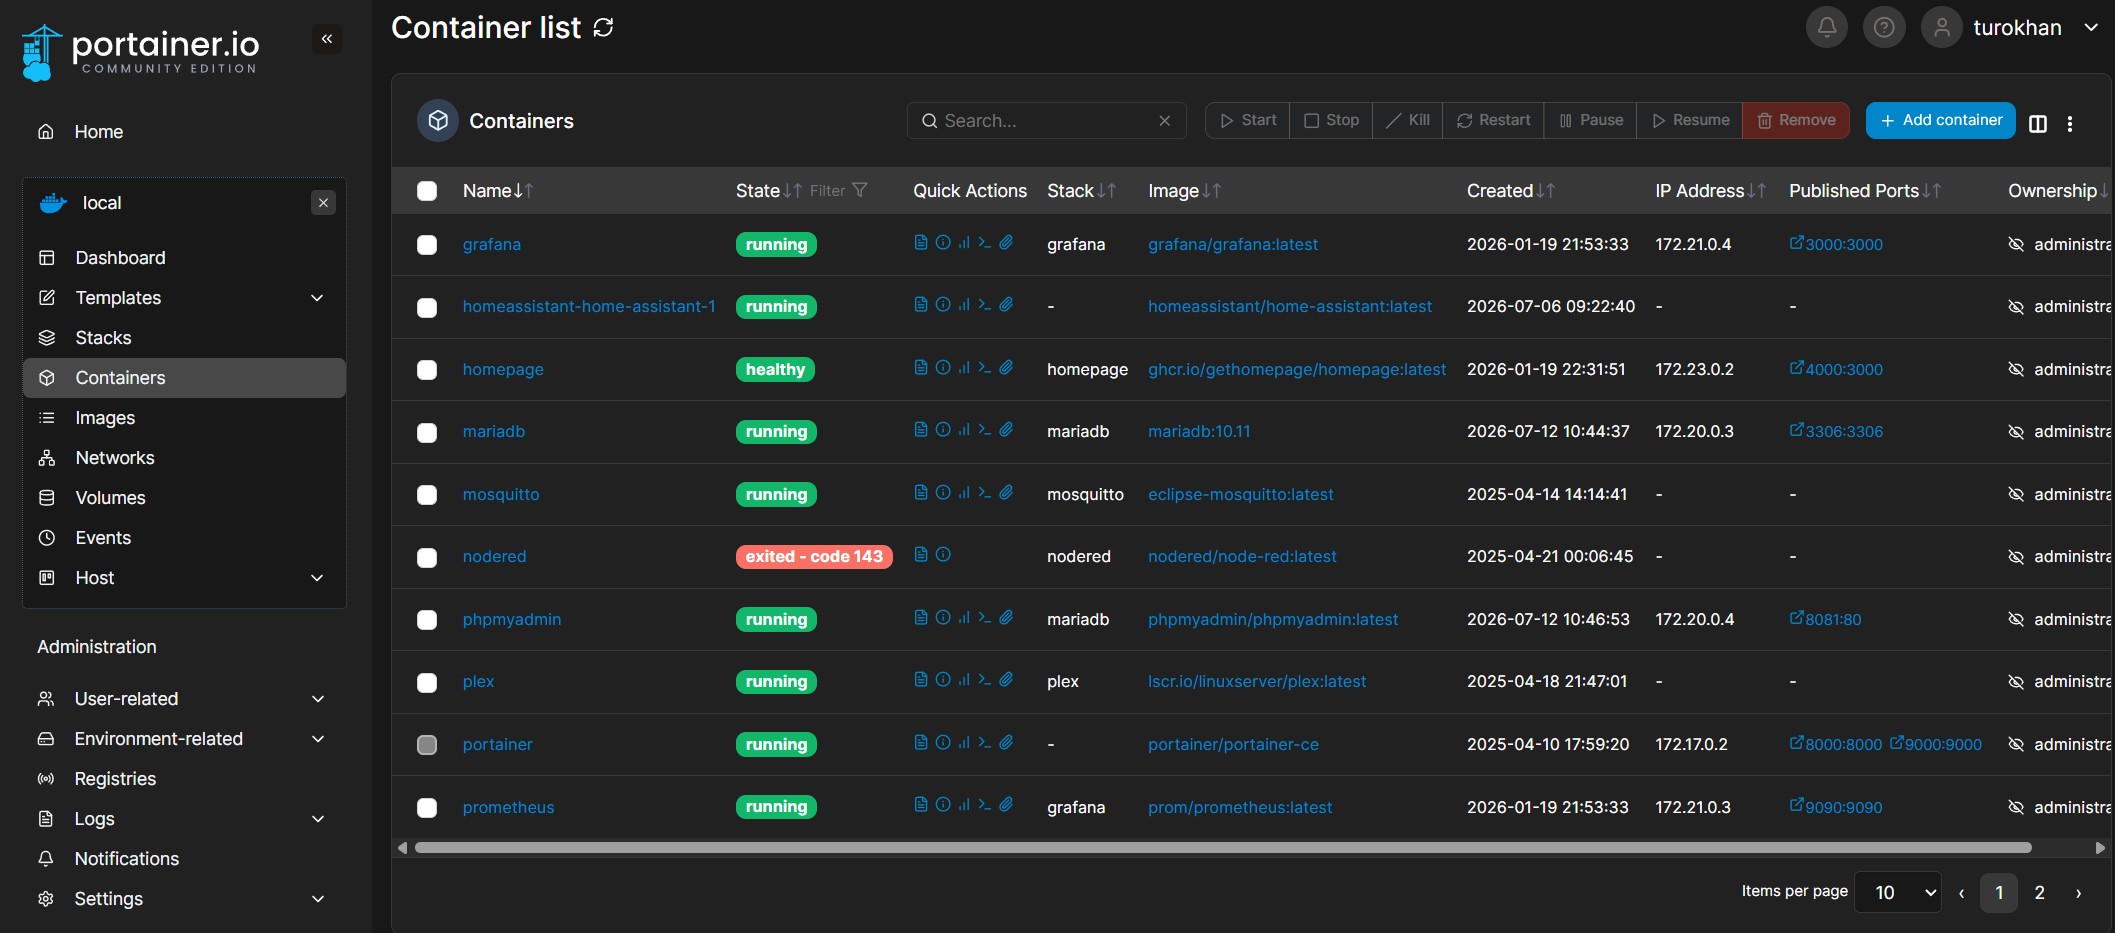Screen dimensions: 2115x933
Task: Open published port 4000:3000 link
Action: pos(1836,369)
